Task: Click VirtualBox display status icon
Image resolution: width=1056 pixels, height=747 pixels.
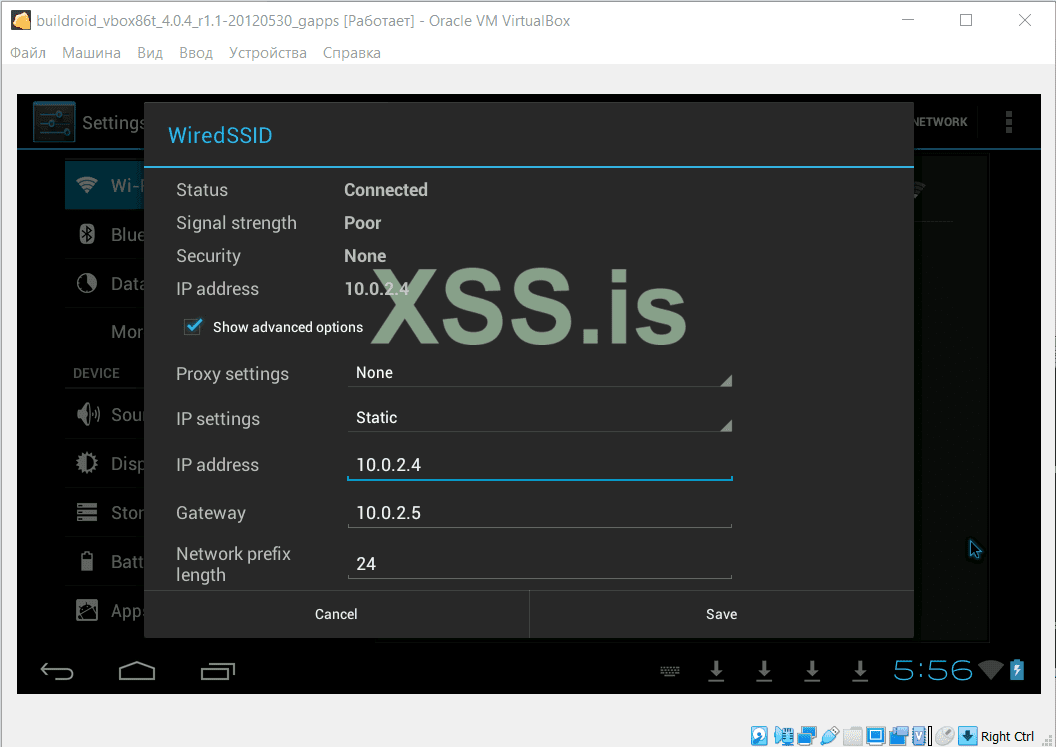Action: point(876,736)
